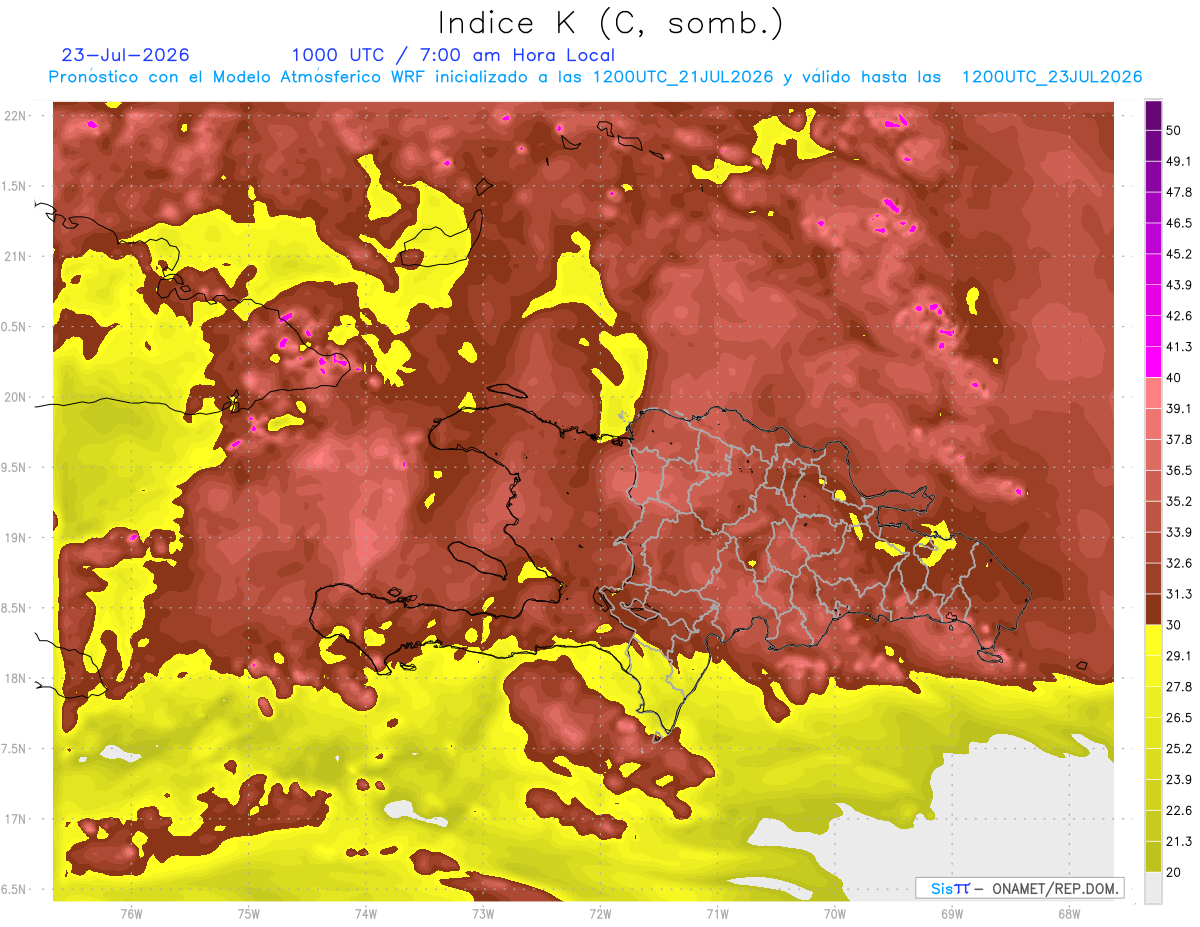This screenshot has width=1200, height=927.
Task: Pick the olive legend band between 20 and 21.3
Action: [x=1153, y=857]
